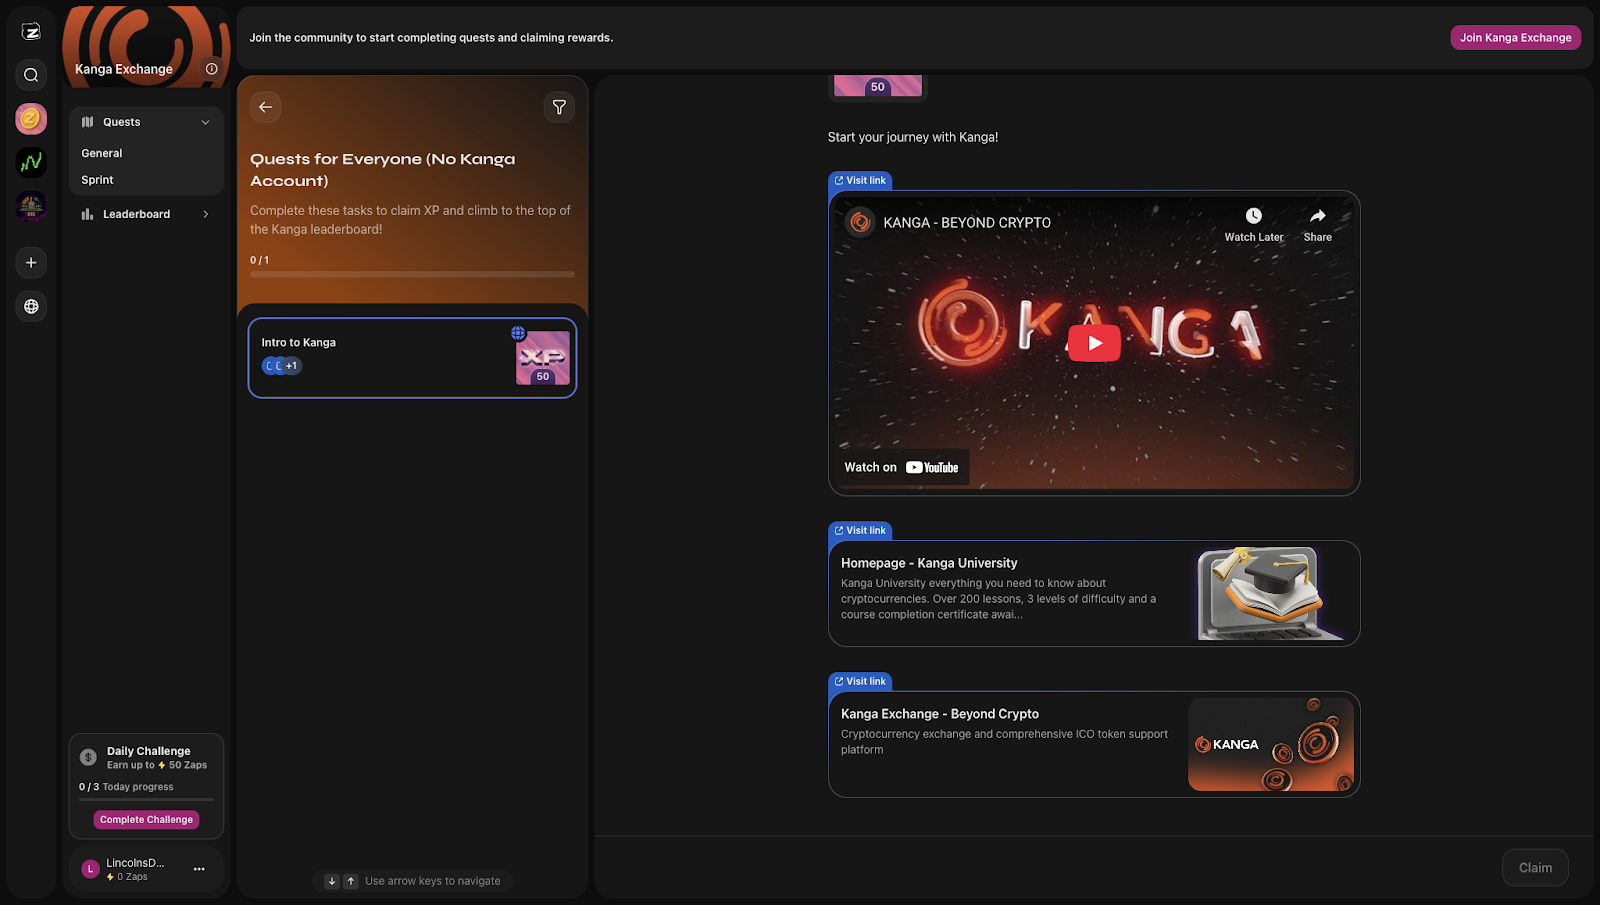
Task: Open the globe explore icon in sidebar
Action: [x=31, y=306]
